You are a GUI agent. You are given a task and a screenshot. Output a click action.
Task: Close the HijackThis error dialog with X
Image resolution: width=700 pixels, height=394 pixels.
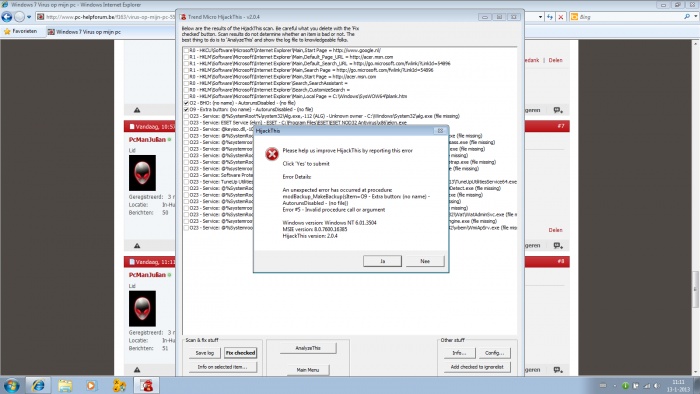click(x=440, y=131)
